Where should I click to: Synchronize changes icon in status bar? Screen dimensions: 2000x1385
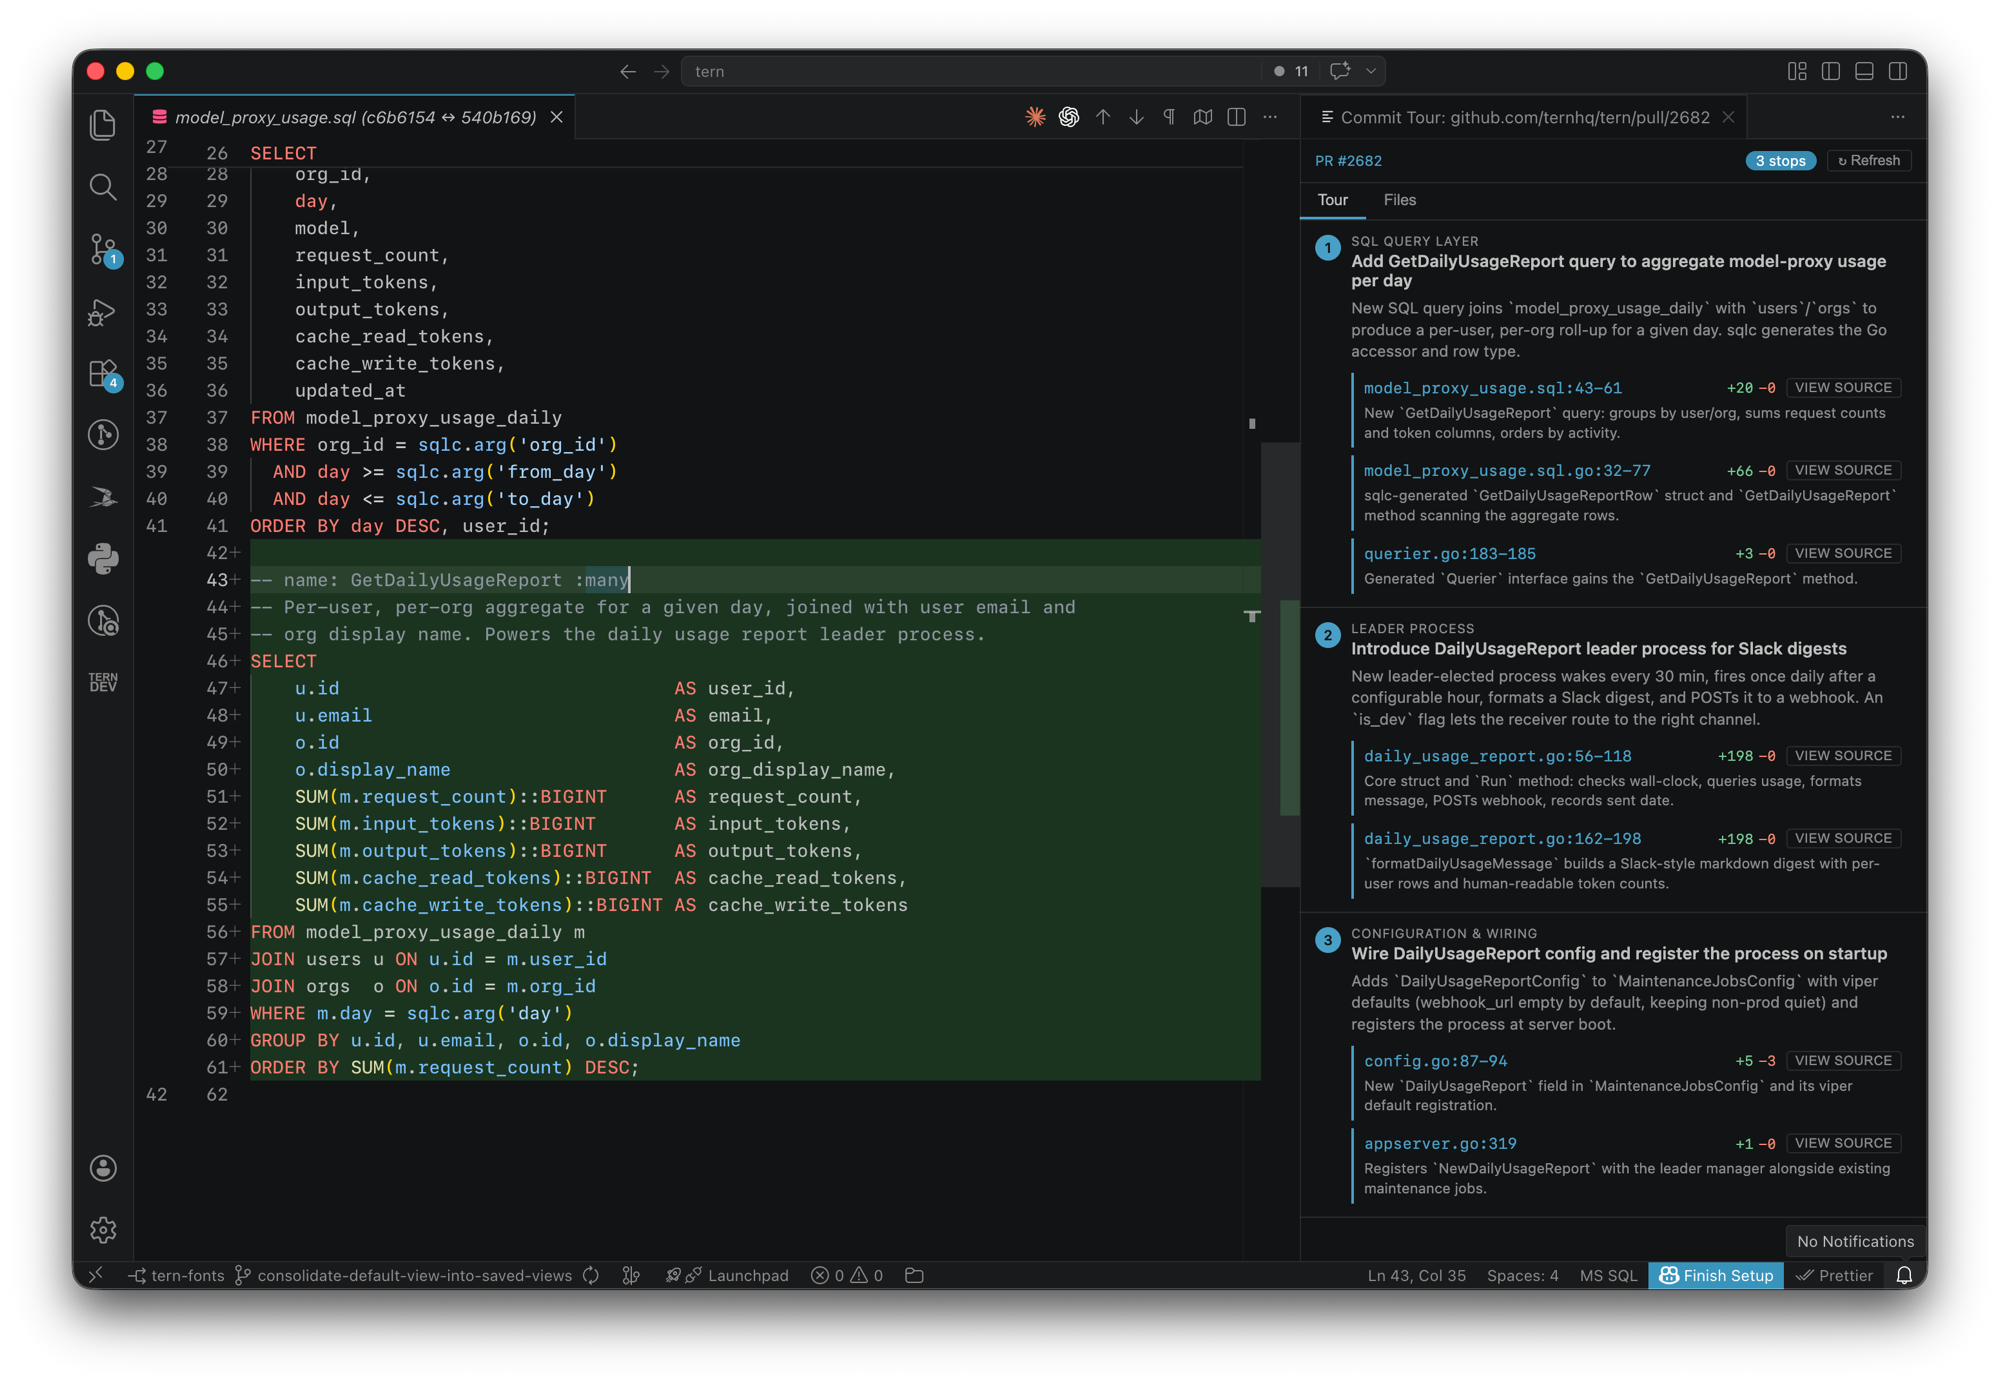(x=591, y=1275)
